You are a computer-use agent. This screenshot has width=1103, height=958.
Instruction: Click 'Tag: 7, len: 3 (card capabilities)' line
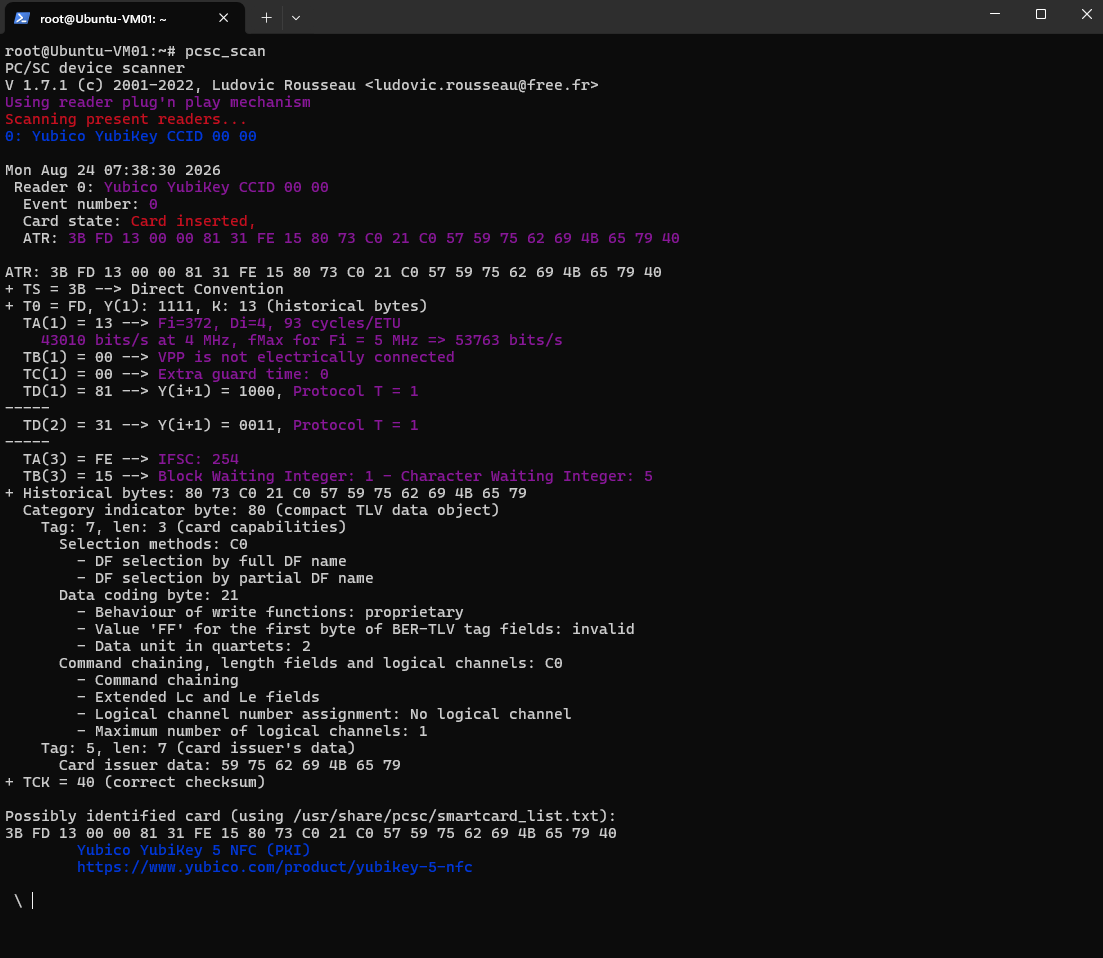193,528
